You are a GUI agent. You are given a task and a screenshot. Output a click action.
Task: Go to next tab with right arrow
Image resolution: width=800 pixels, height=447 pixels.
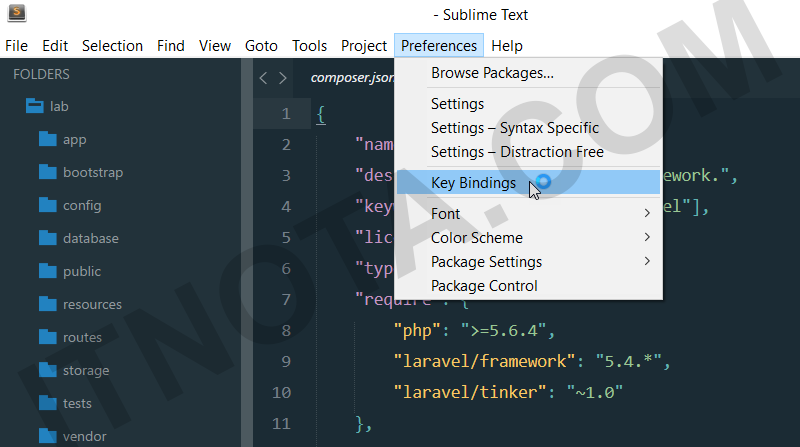click(x=283, y=78)
